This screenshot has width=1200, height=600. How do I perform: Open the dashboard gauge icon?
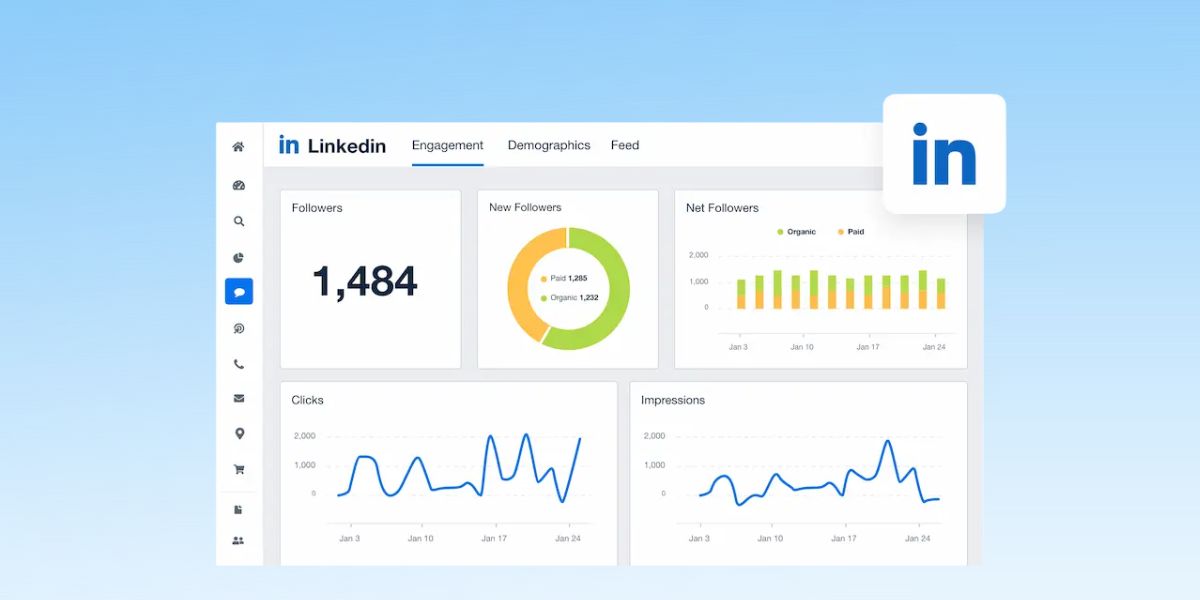tap(238, 185)
